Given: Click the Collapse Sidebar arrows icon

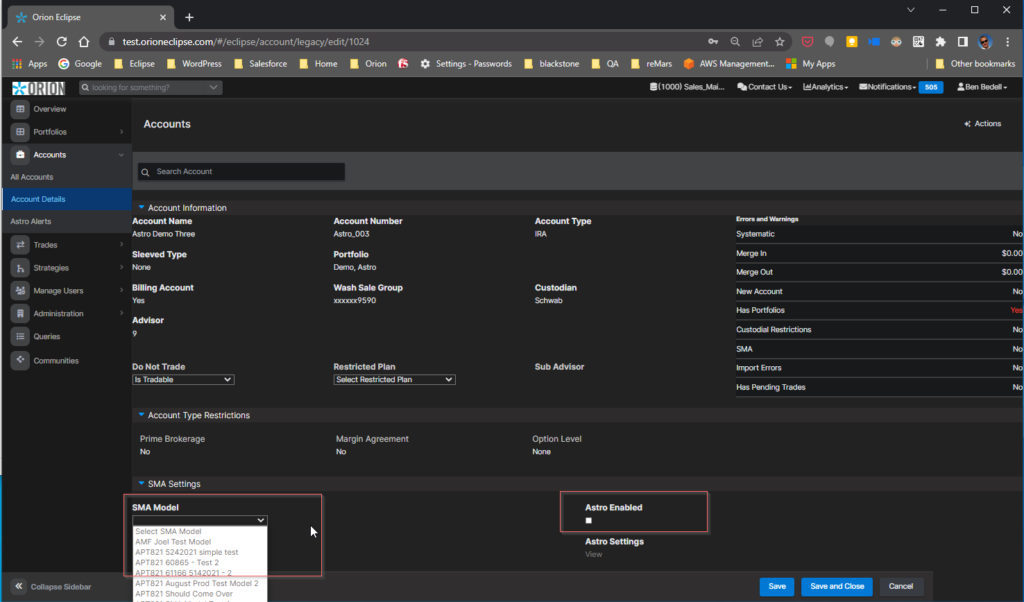Looking at the screenshot, I should (19, 586).
